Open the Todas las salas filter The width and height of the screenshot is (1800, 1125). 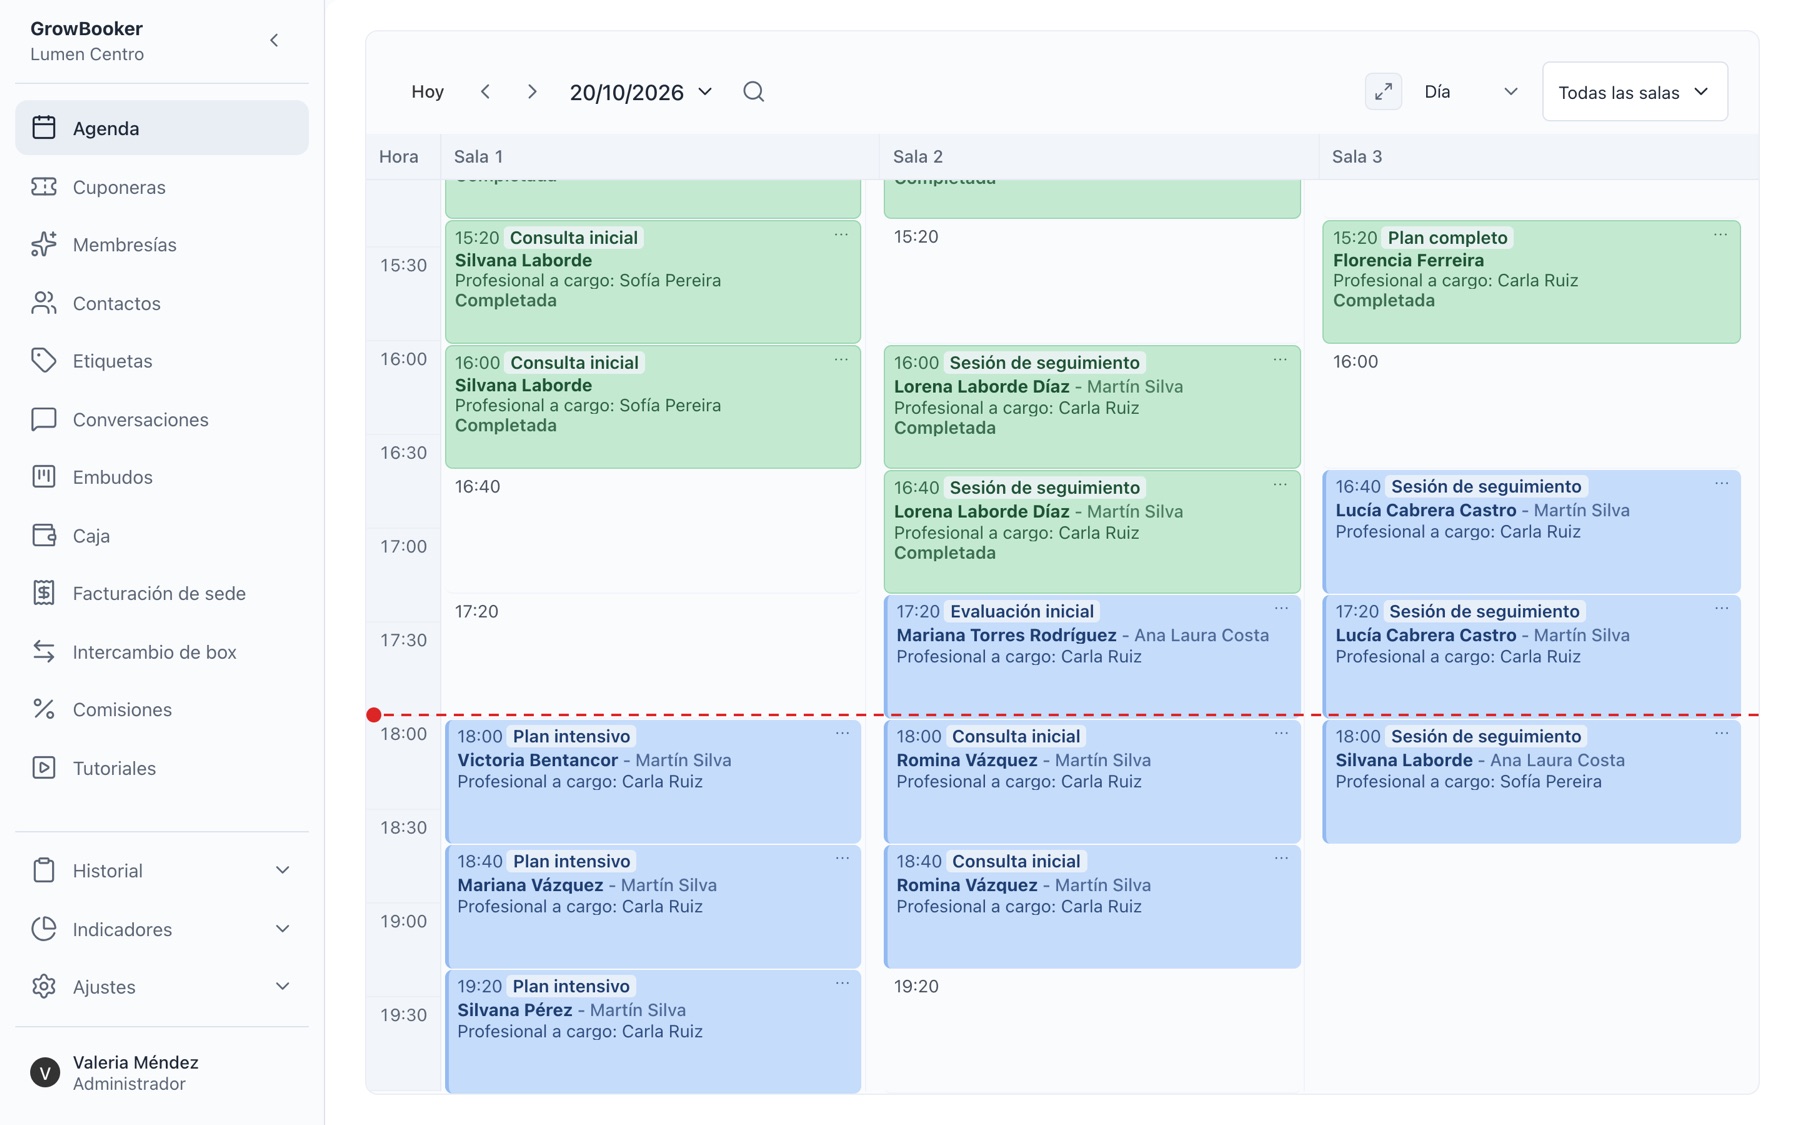[x=1634, y=92]
